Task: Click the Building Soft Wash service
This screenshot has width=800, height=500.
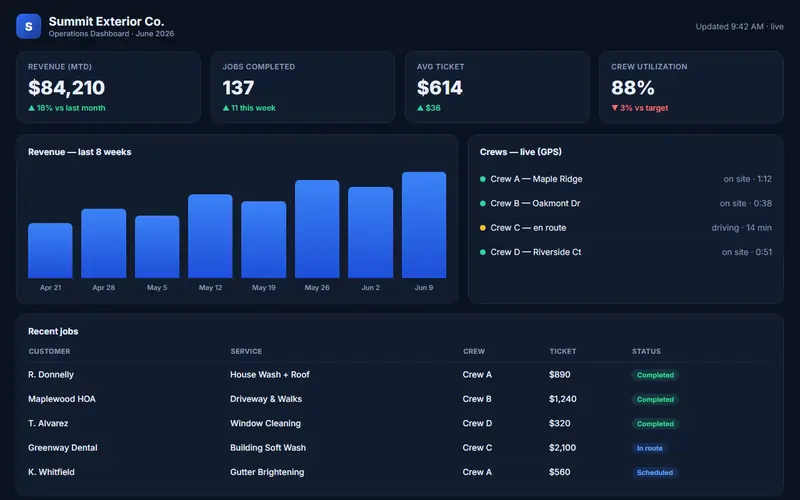Action: tap(268, 448)
